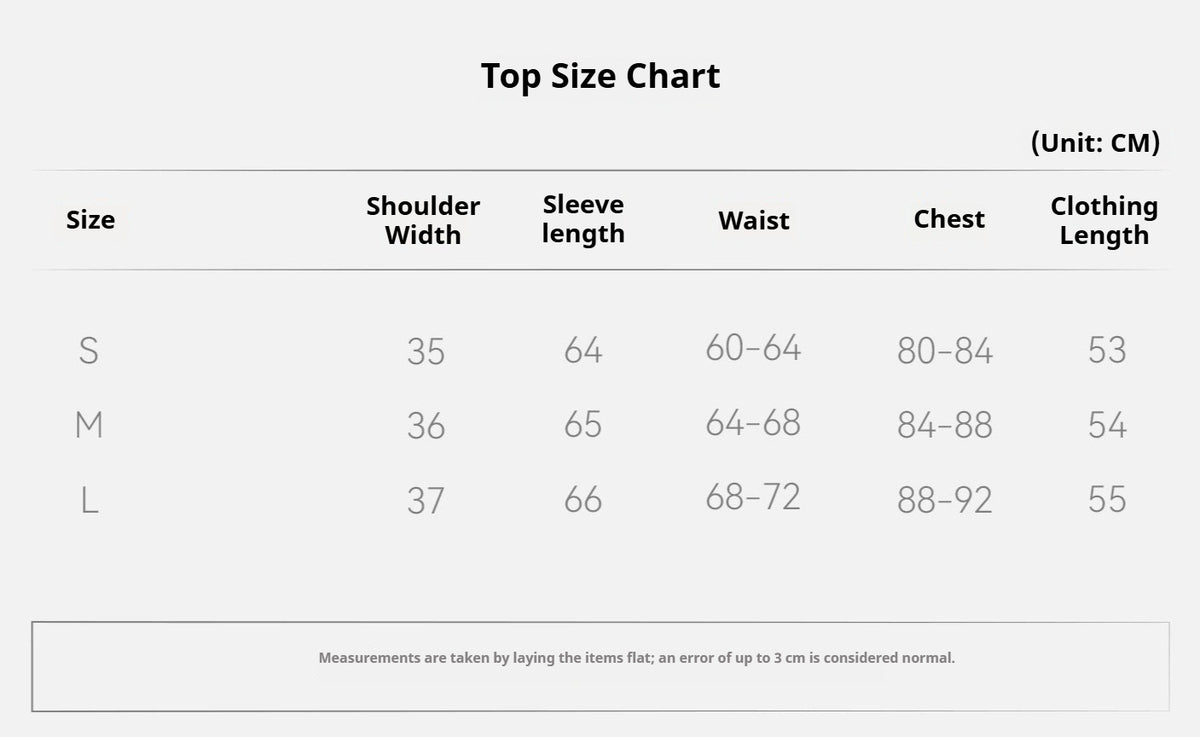Click sleeve length value 65
This screenshot has width=1200, height=737.
[x=583, y=425]
